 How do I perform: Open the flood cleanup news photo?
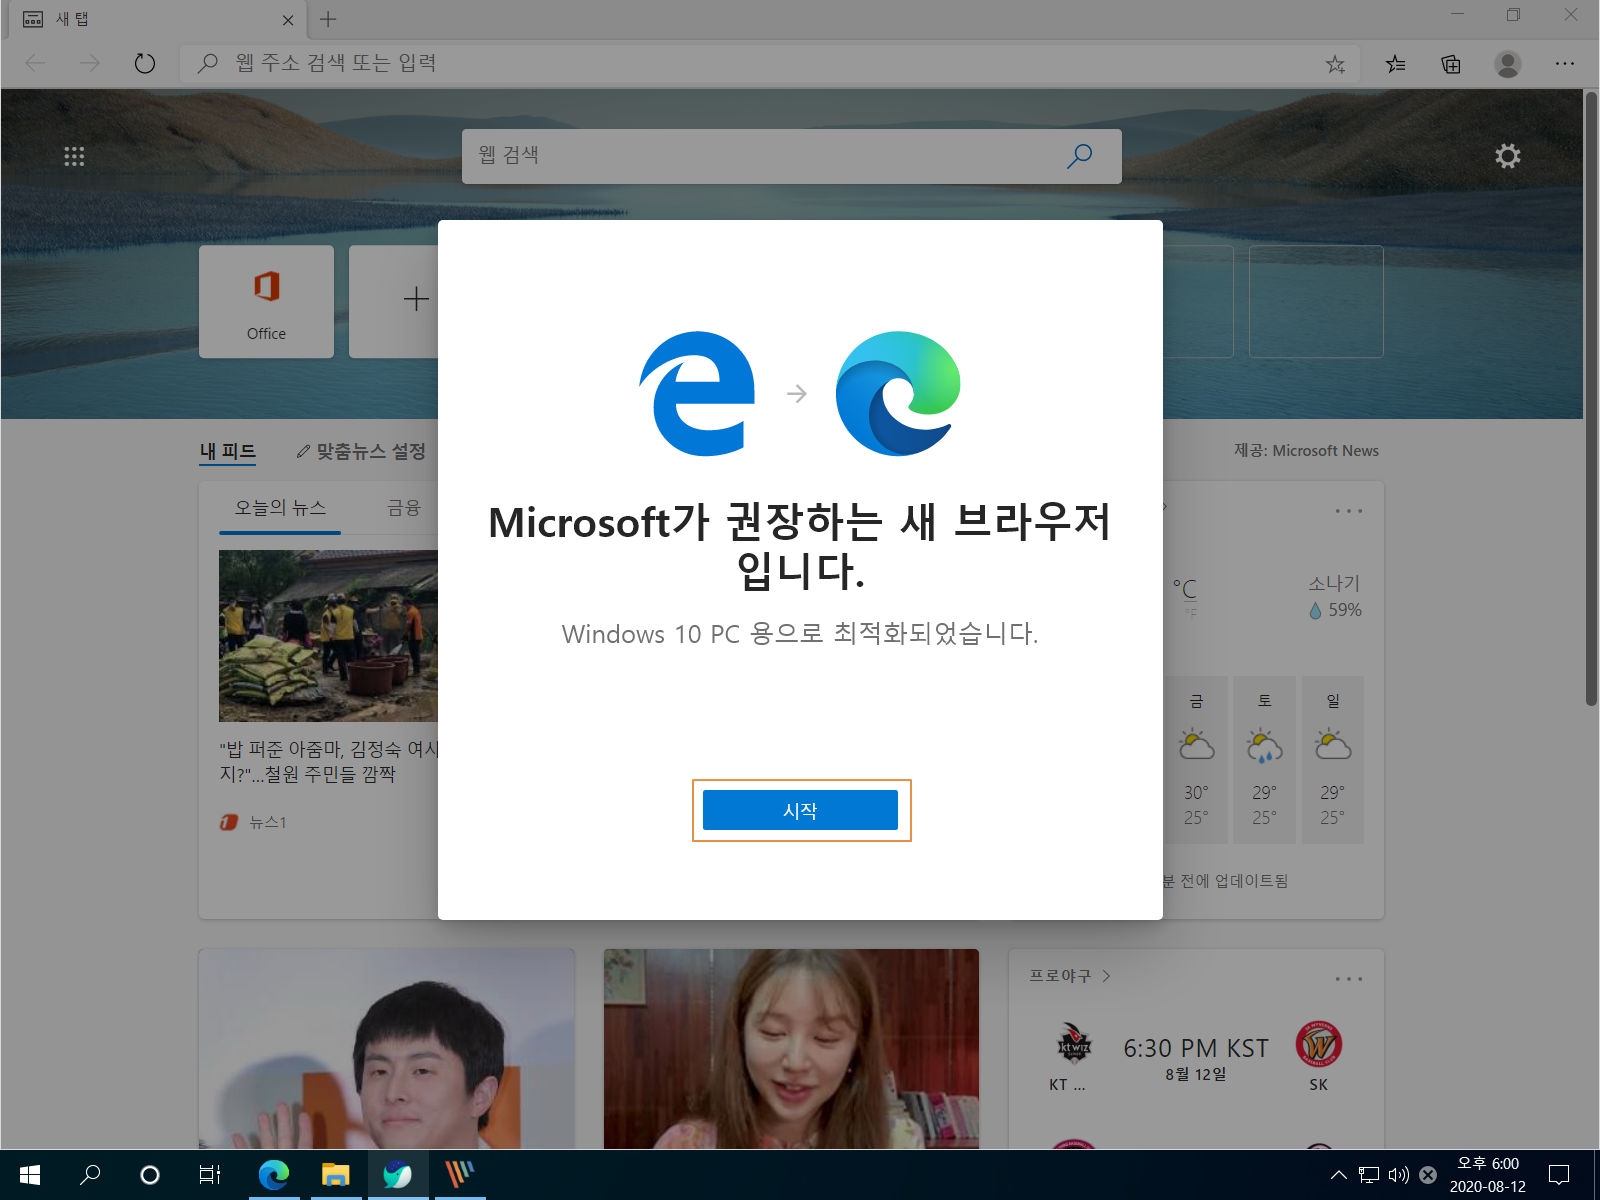pyautogui.click(x=328, y=636)
